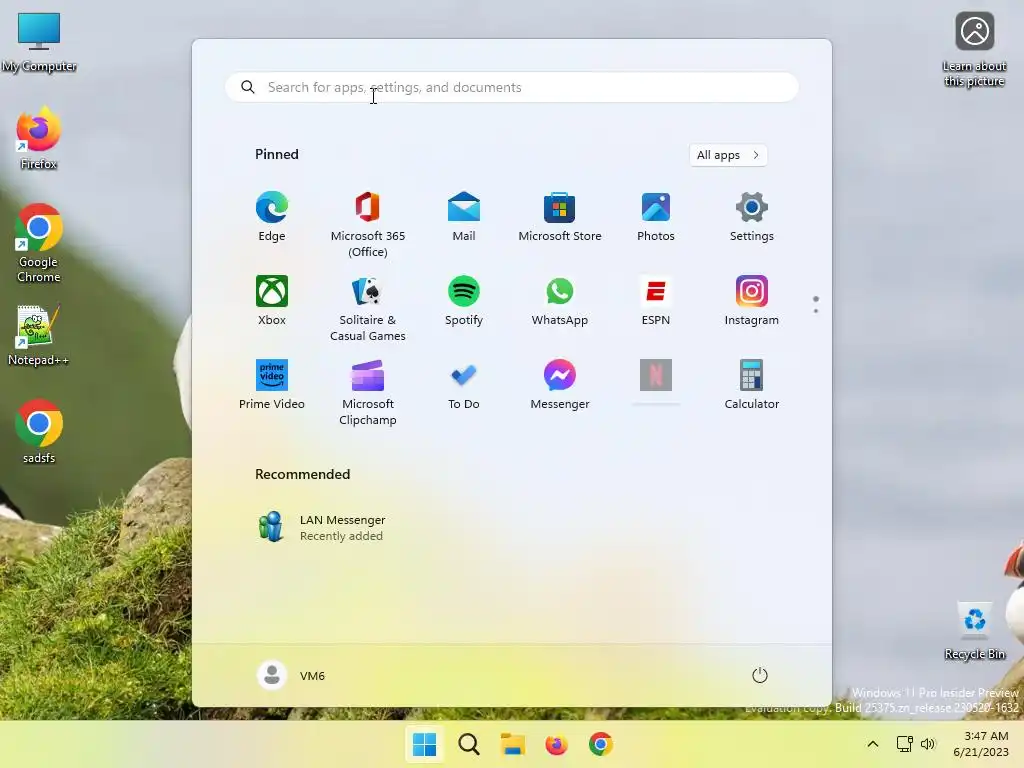The width and height of the screenshot is (1024, 768).
Task: Launch the Photos app
Action: (656, 217)
